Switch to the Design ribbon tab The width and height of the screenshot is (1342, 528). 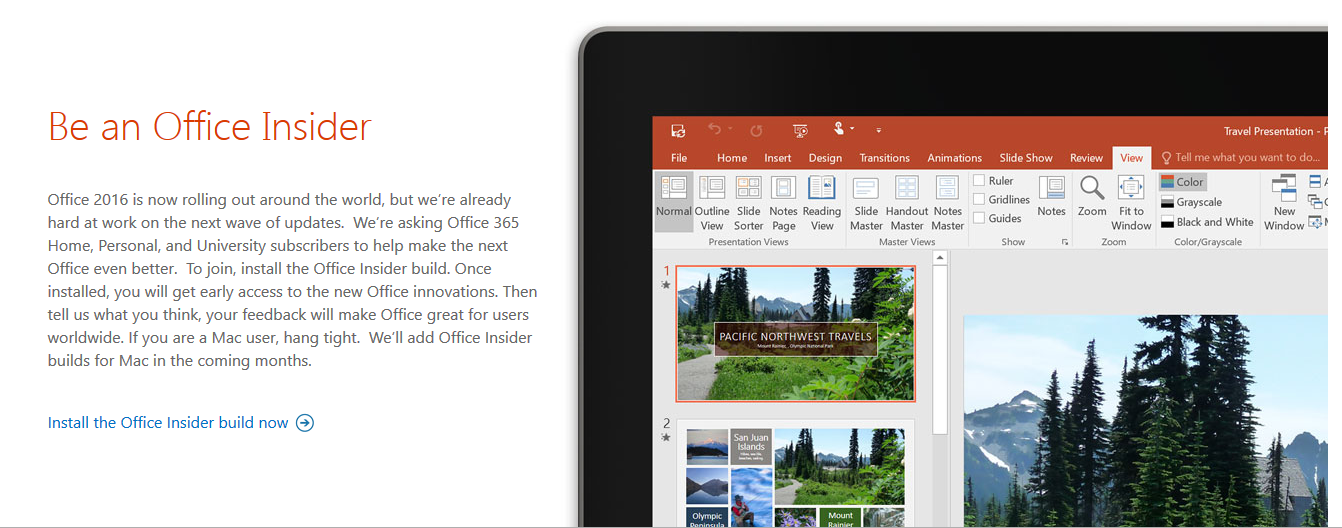[x=825, y=158]
